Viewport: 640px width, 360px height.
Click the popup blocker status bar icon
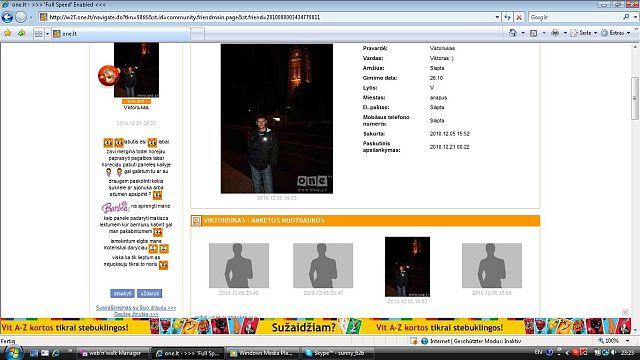pyautogui.click(x=414, y=340)
